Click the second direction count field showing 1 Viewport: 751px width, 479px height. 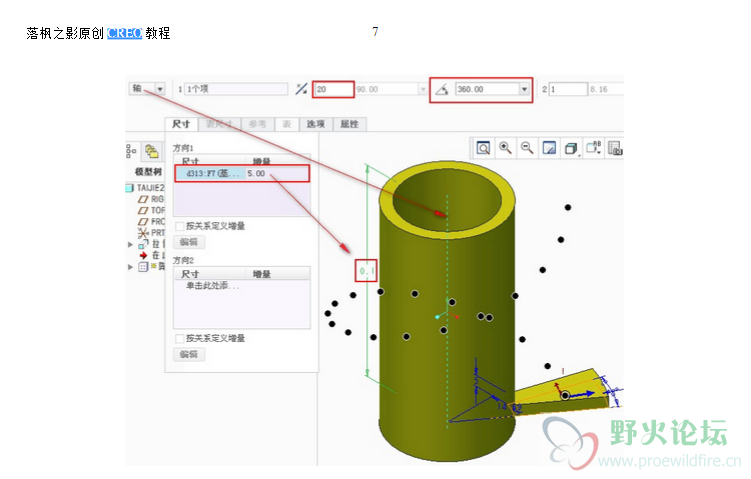click(568, 89)
